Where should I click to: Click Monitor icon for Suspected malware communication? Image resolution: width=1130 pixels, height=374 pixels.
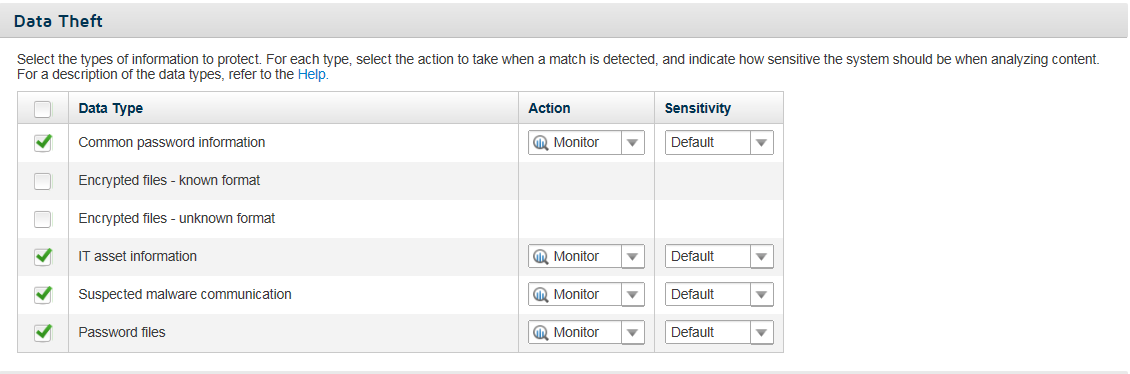pyautogui.click(x=540, y=295)
